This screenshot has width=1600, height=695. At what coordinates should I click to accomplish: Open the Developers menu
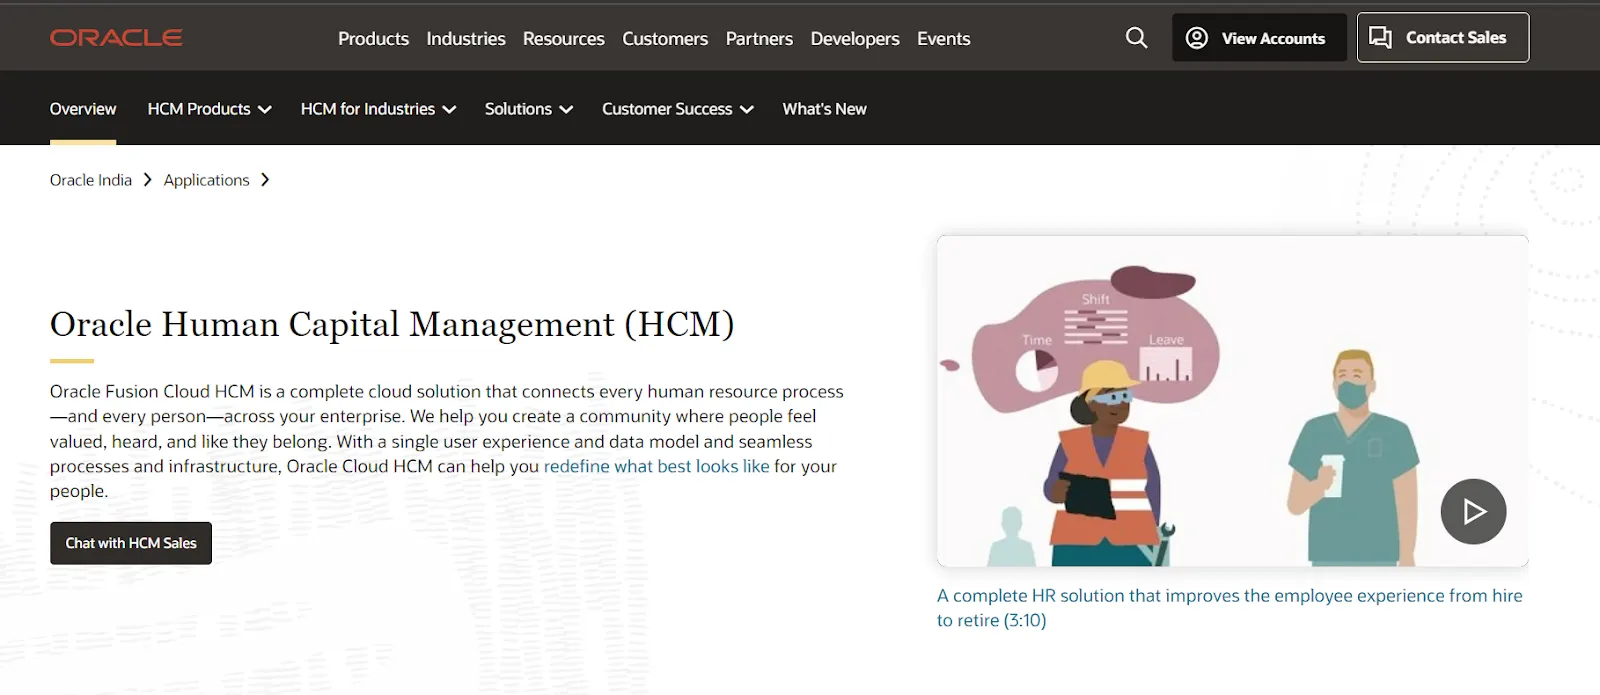[x=855, y=38]
